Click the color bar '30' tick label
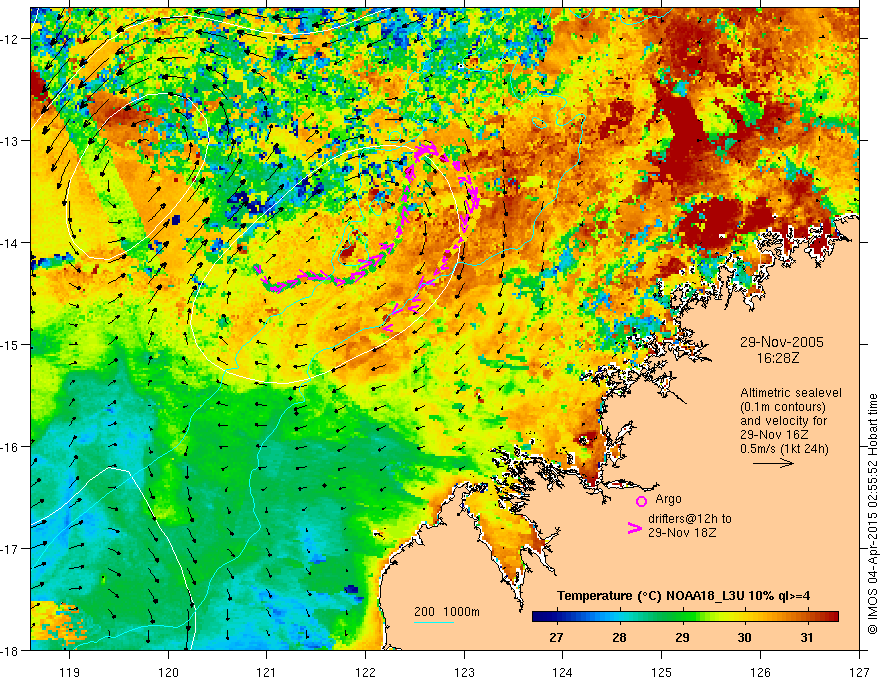This screenshot has width=880, height=680. [x=744, y=638]
